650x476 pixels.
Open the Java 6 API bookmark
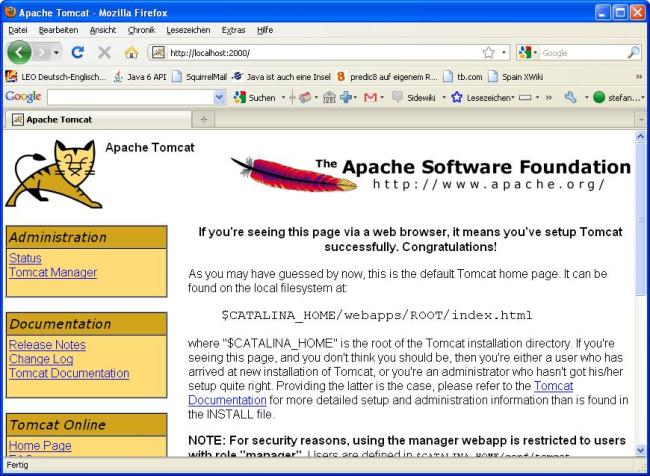tap(140, 77)
